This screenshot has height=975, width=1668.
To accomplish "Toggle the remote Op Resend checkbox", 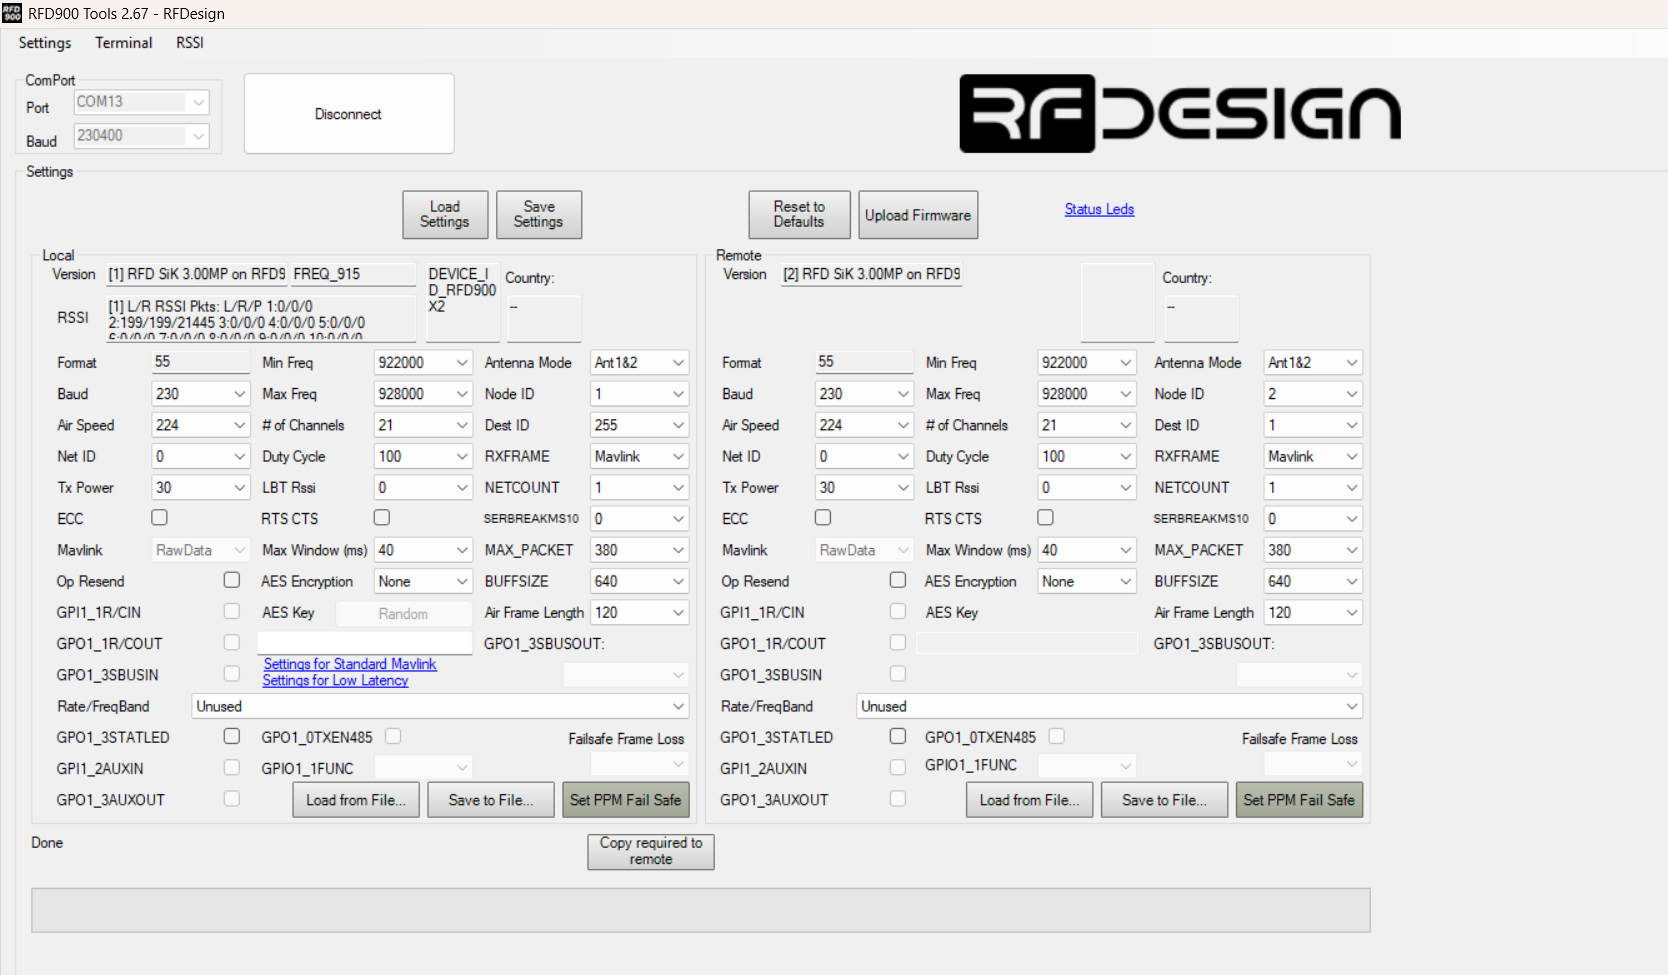I will [898, 580].
